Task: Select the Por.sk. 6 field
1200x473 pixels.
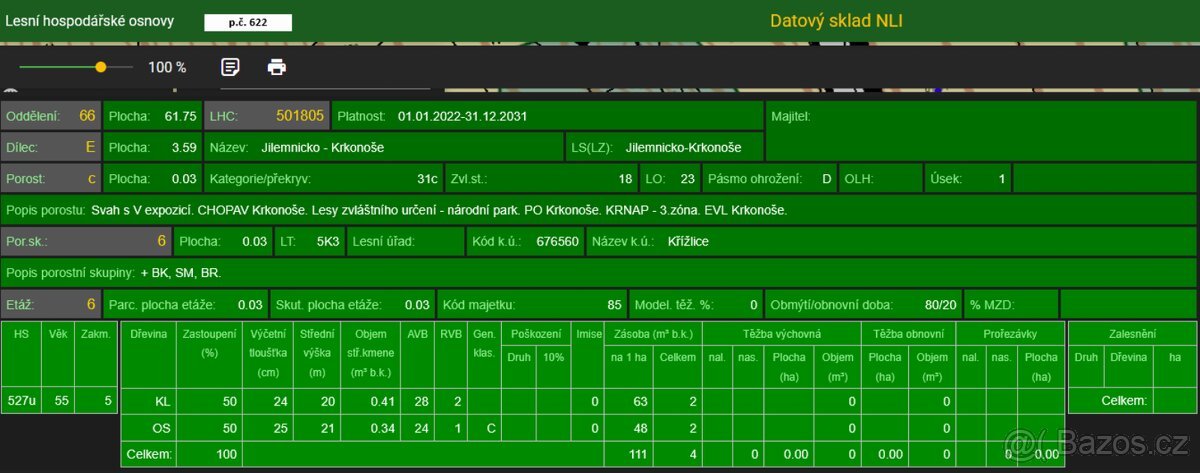Action: pyautogui.click(x=86, y=241)
